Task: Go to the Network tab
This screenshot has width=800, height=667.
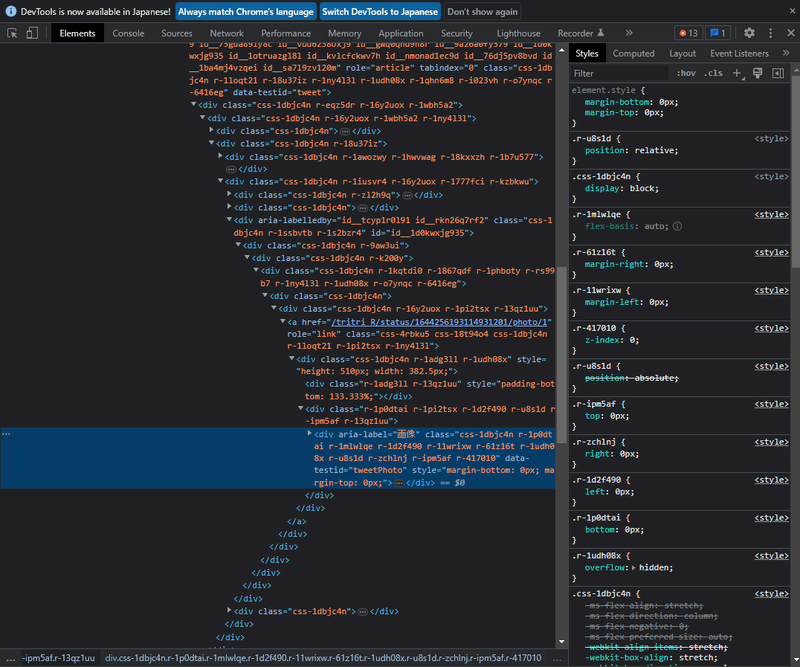Action: pyautogui.click(x=227, y=33)
